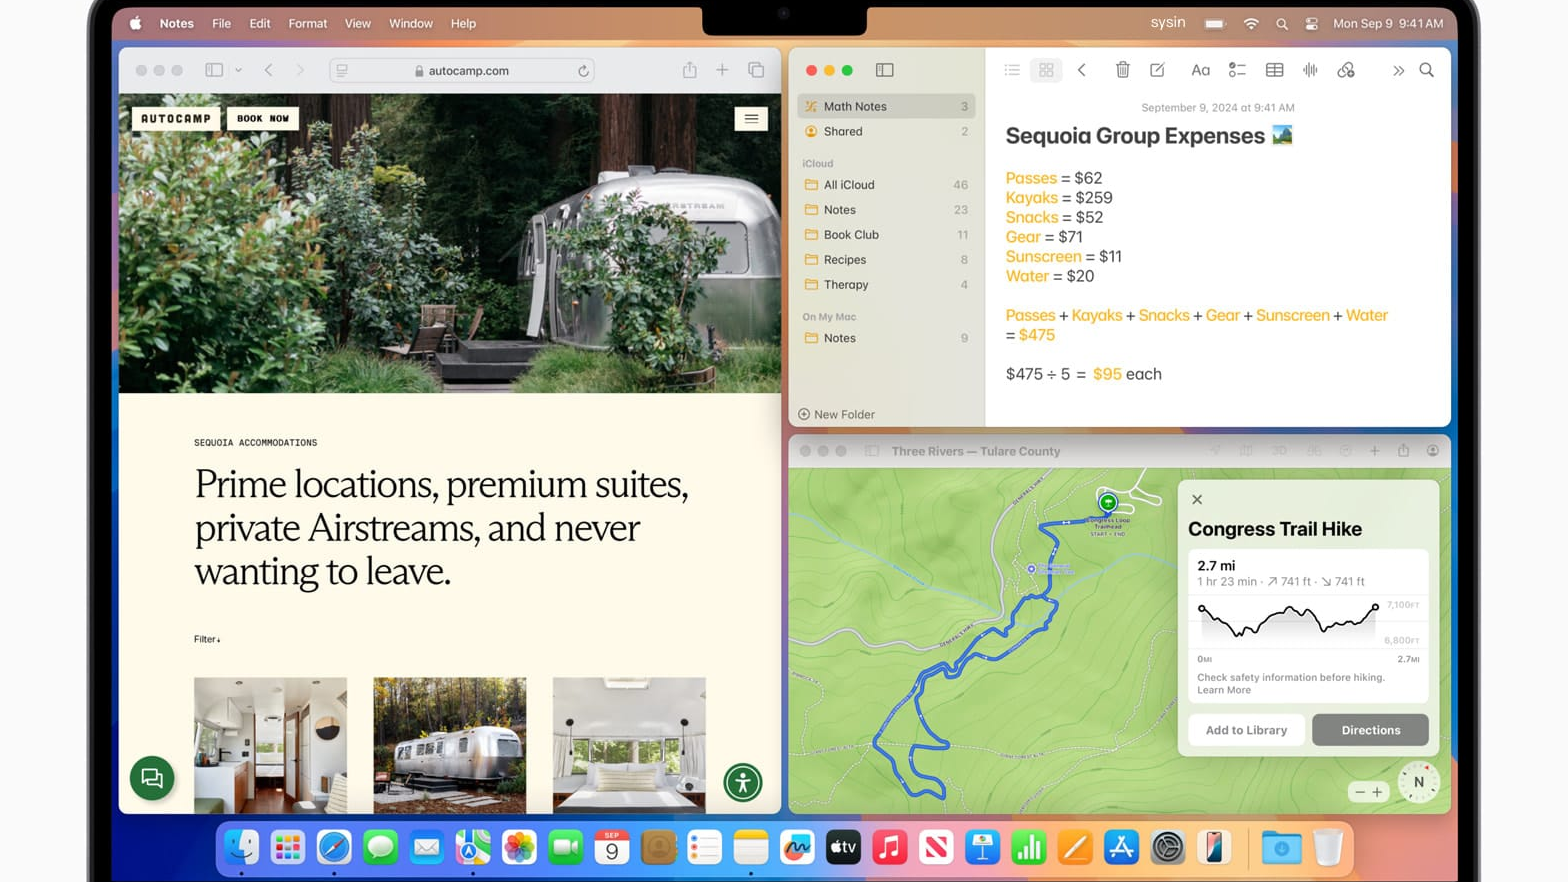1568x882 pixels.
Task: Follow the Learn More link
Action: (1224, 690)
